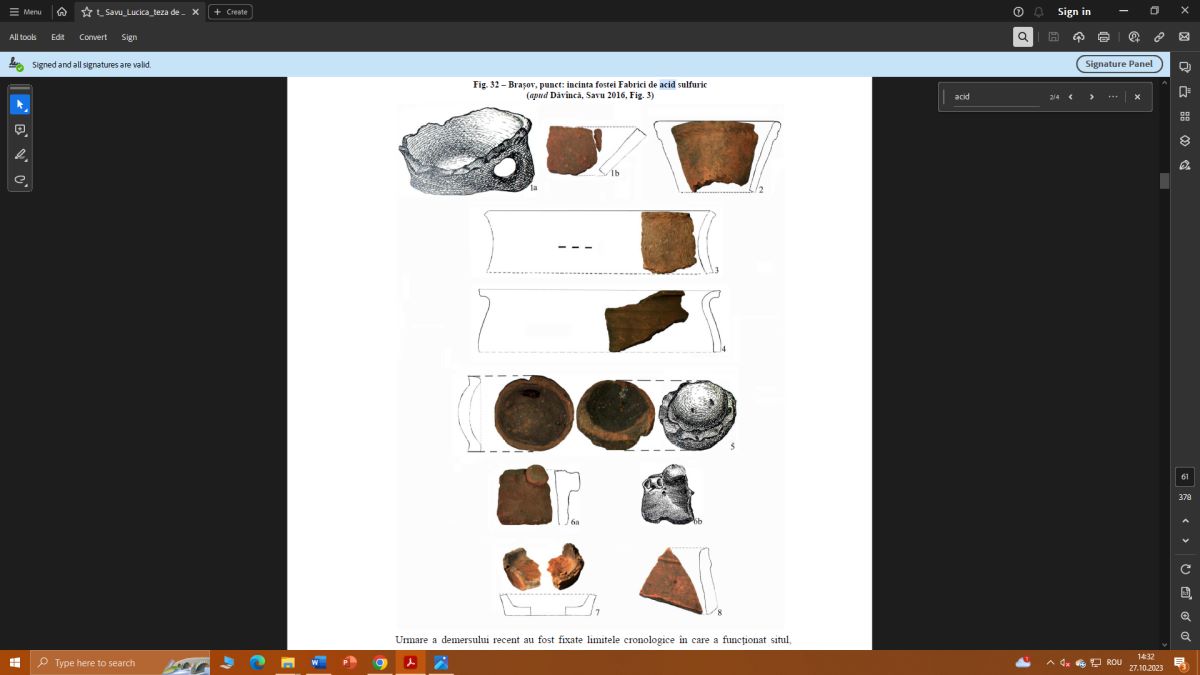Viewport: 1200px width, 675px height.
Task: Open the Signature Panel
Action: pos(1119,64)
